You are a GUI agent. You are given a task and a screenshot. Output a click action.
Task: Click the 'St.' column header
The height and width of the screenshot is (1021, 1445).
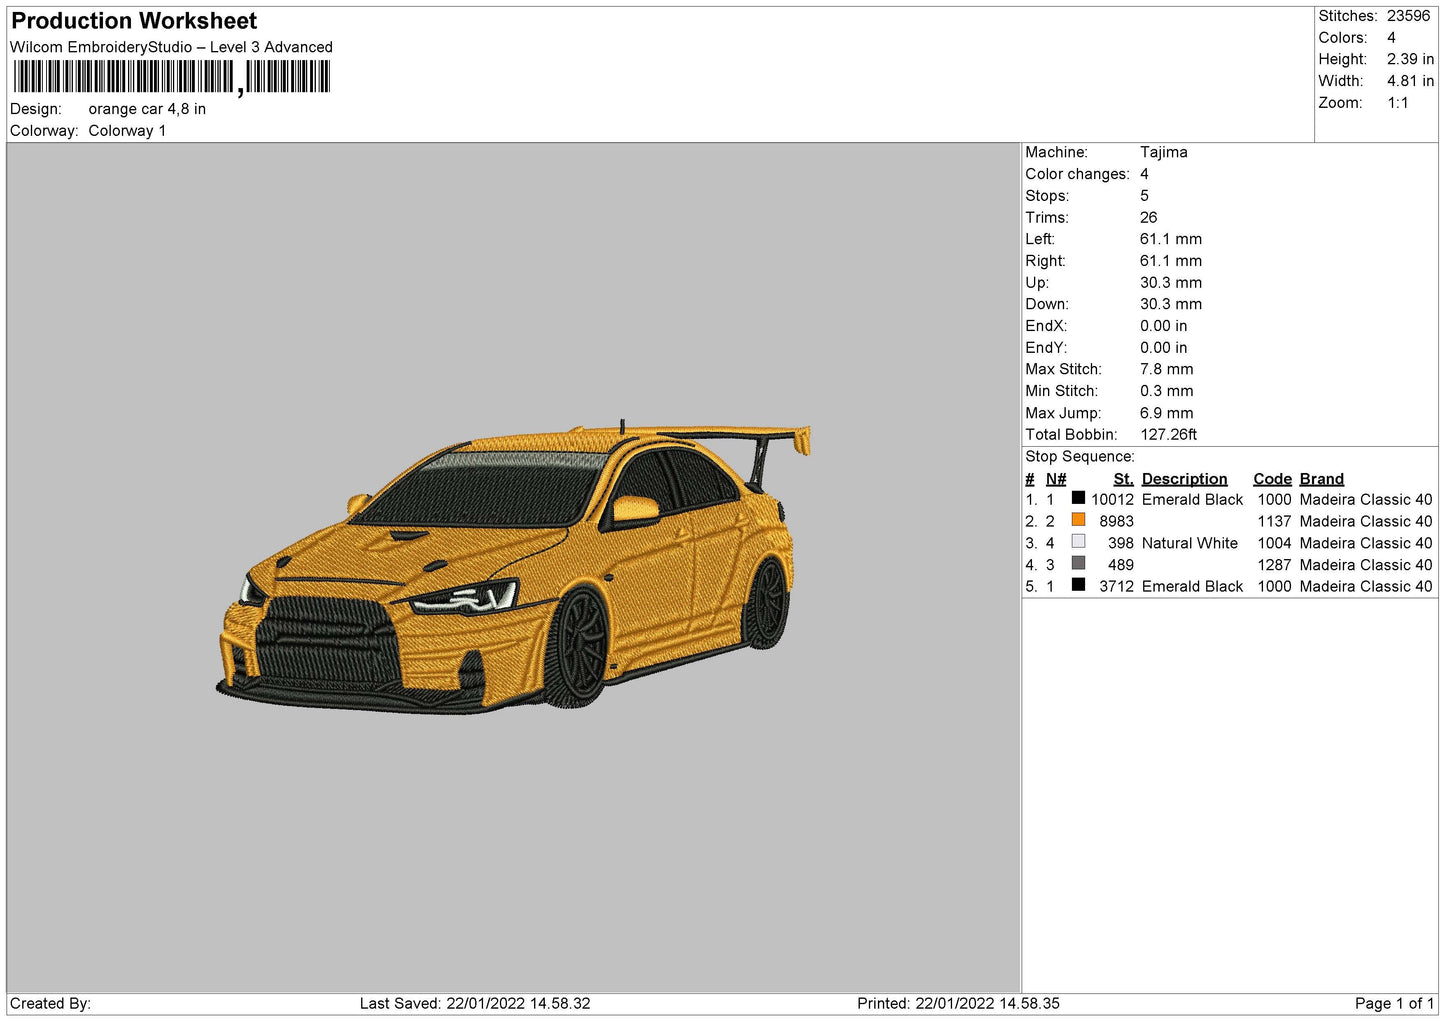pos(1124,479)
